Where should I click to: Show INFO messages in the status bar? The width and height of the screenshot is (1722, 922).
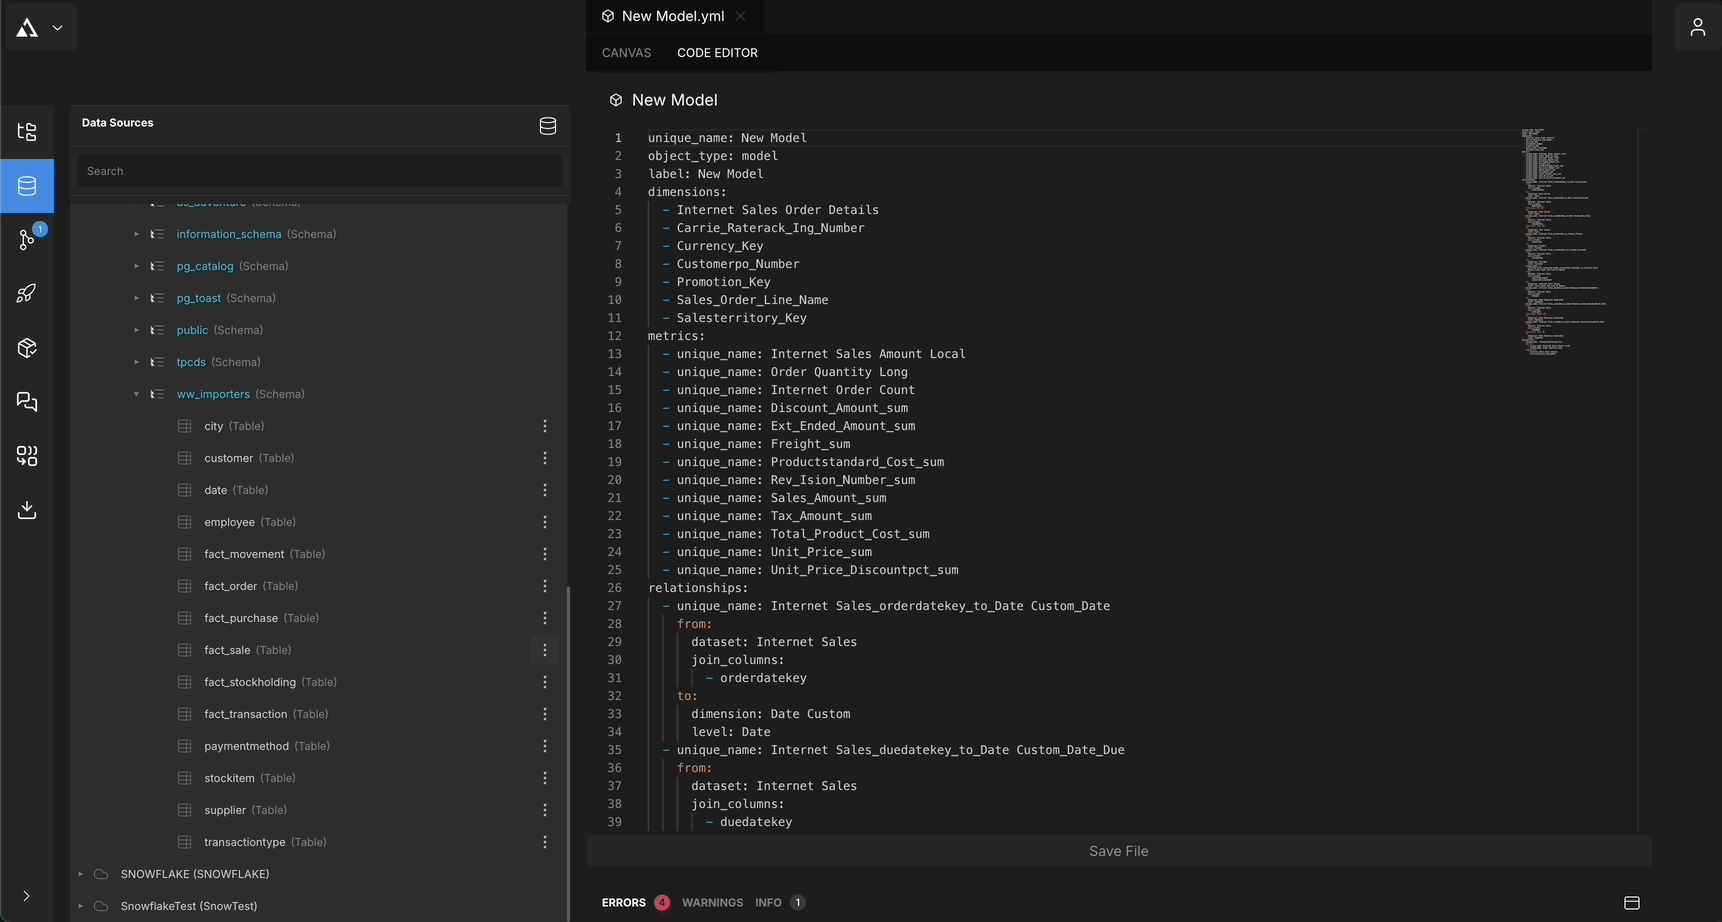(768, 902)
